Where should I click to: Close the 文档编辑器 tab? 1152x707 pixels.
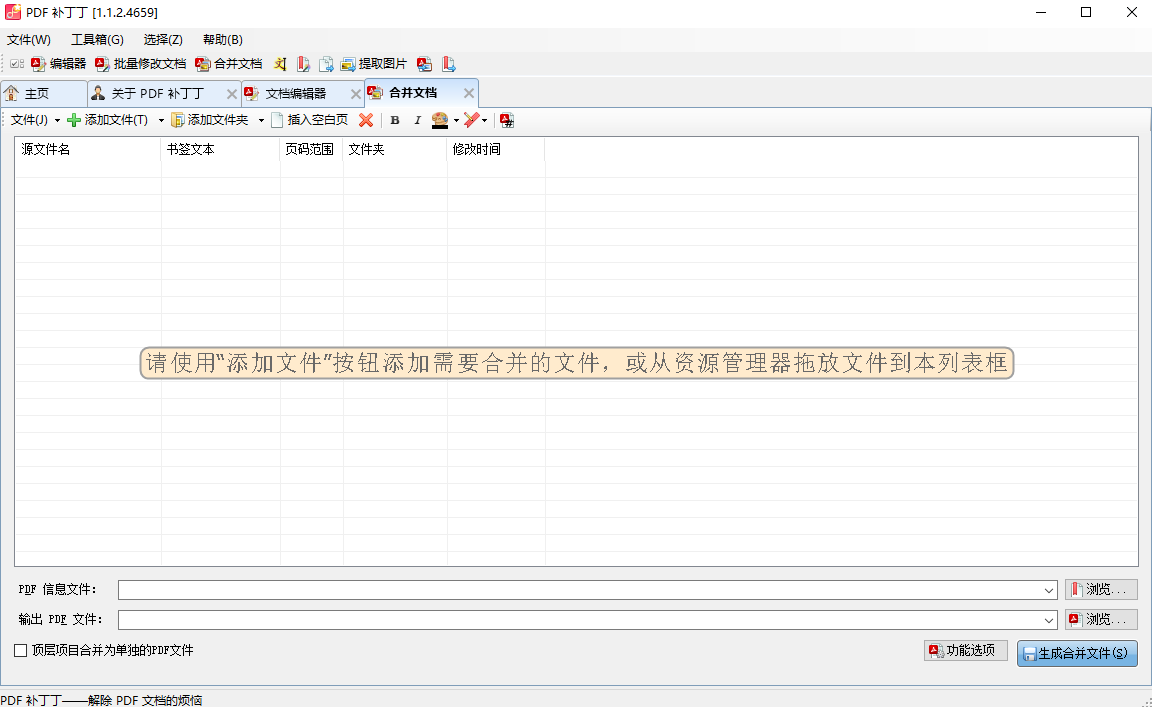356,94
